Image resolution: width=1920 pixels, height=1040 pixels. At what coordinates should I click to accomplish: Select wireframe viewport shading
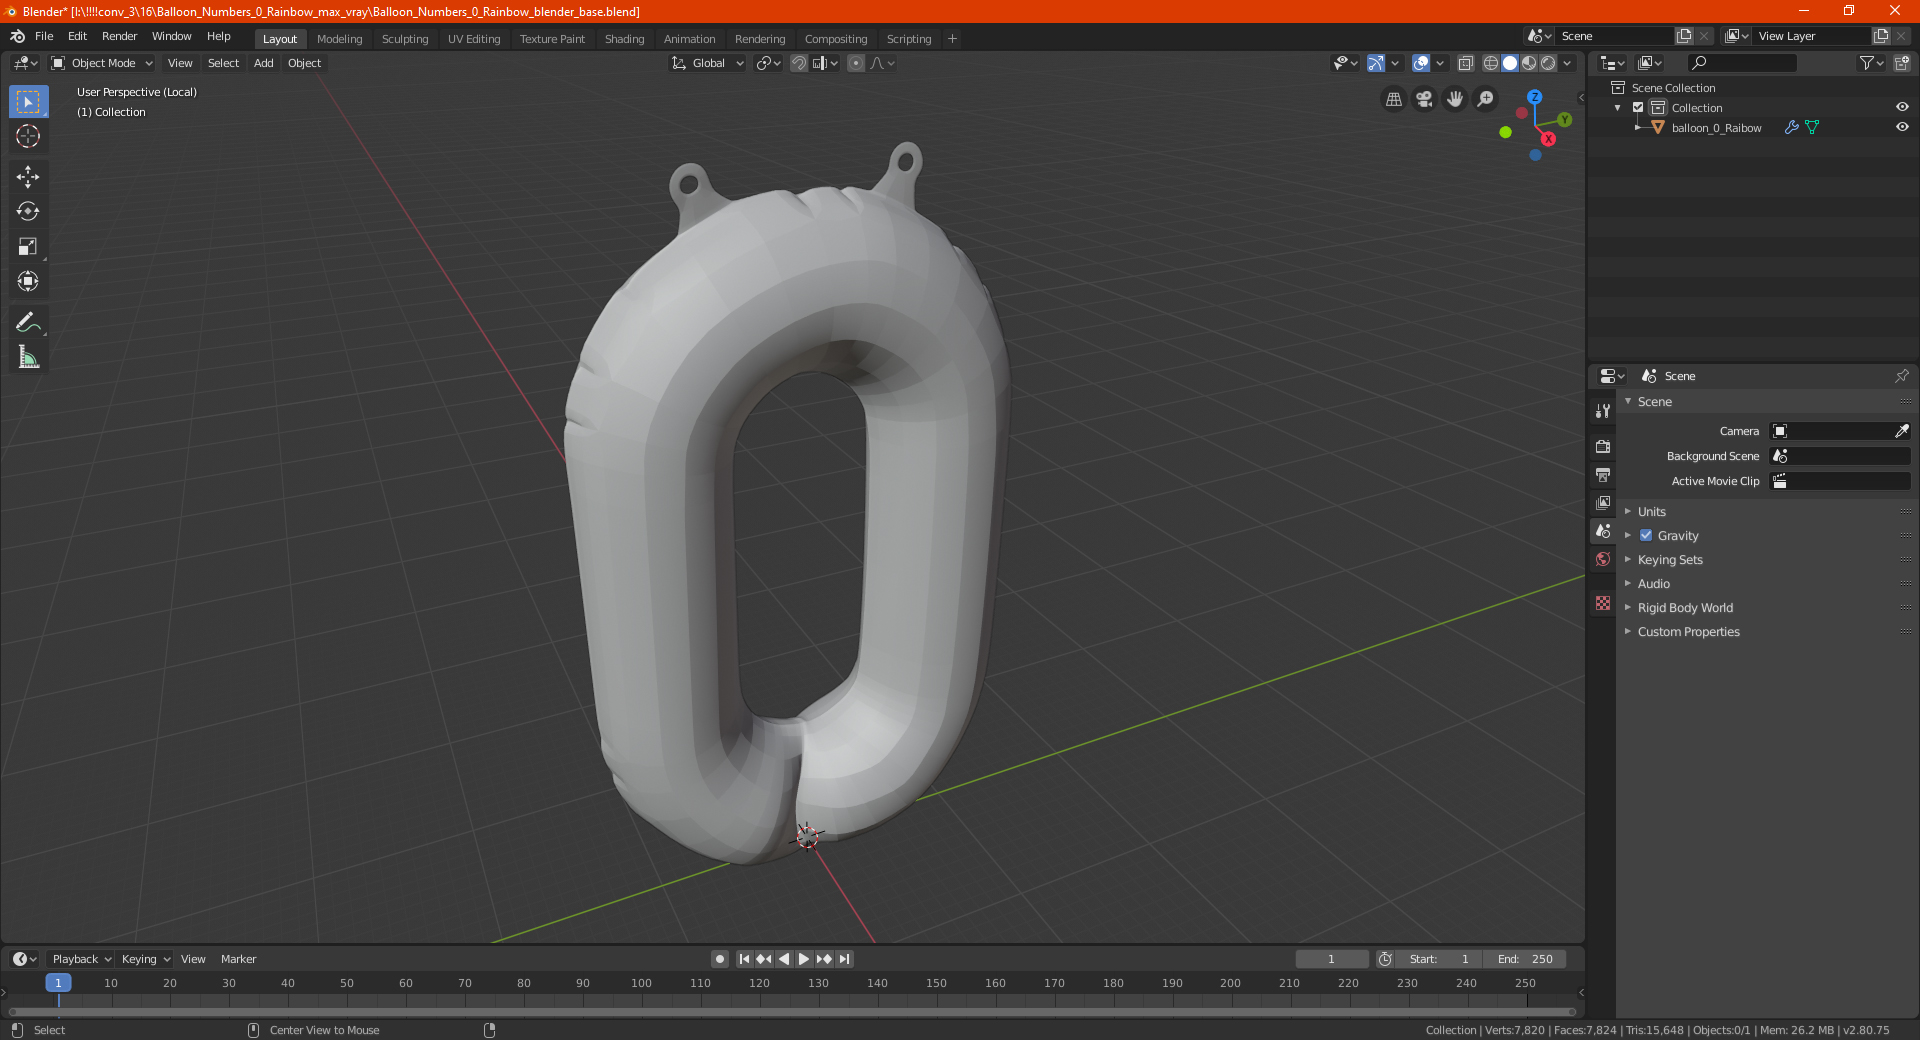pyautogui.click(x=1491, y=63)
